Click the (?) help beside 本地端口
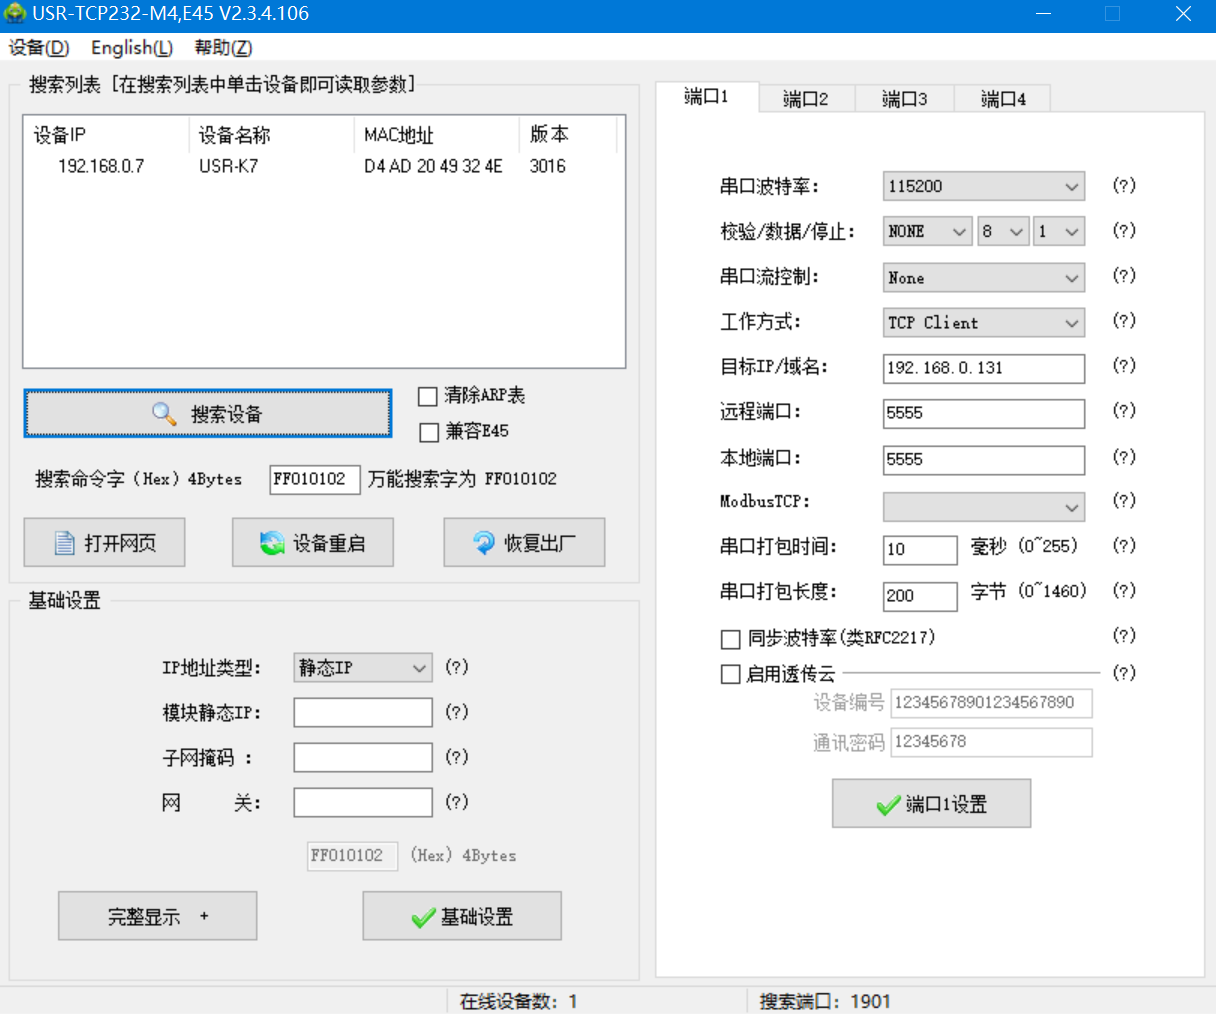The image size is (1216, 1014). 1124,456
